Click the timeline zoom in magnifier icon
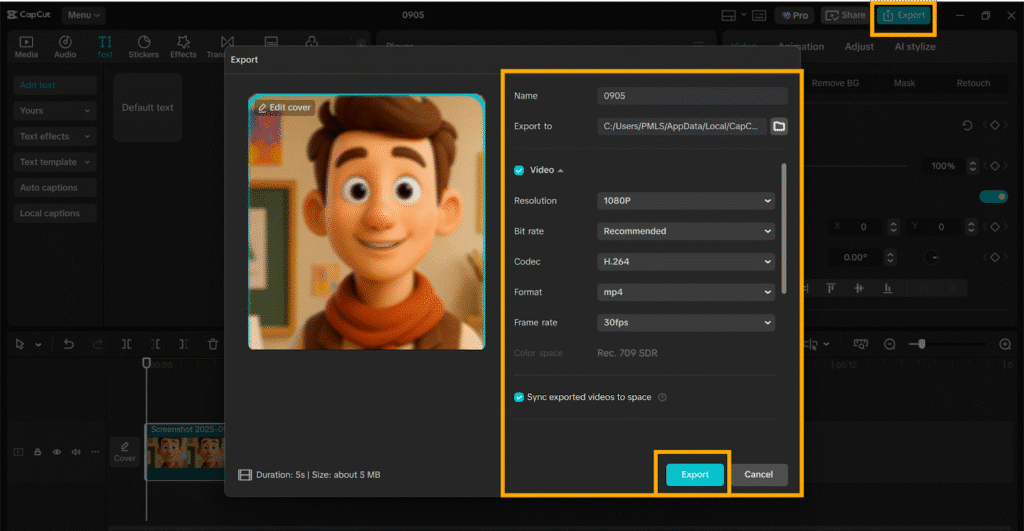The width and height of the screenshot is (1024, 531). pos(1005,344)
